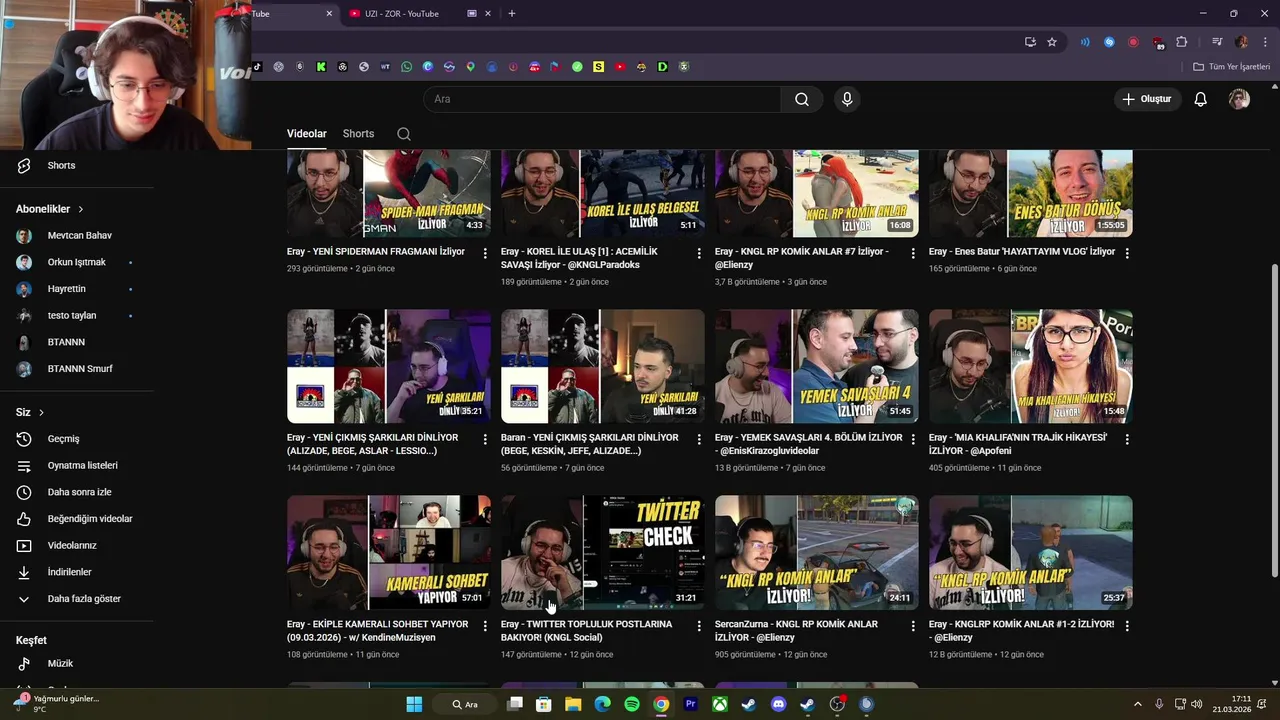Click the YouTube bookmark icon in the bookmarks bar

pyautogui.click(x=620, y=67)
